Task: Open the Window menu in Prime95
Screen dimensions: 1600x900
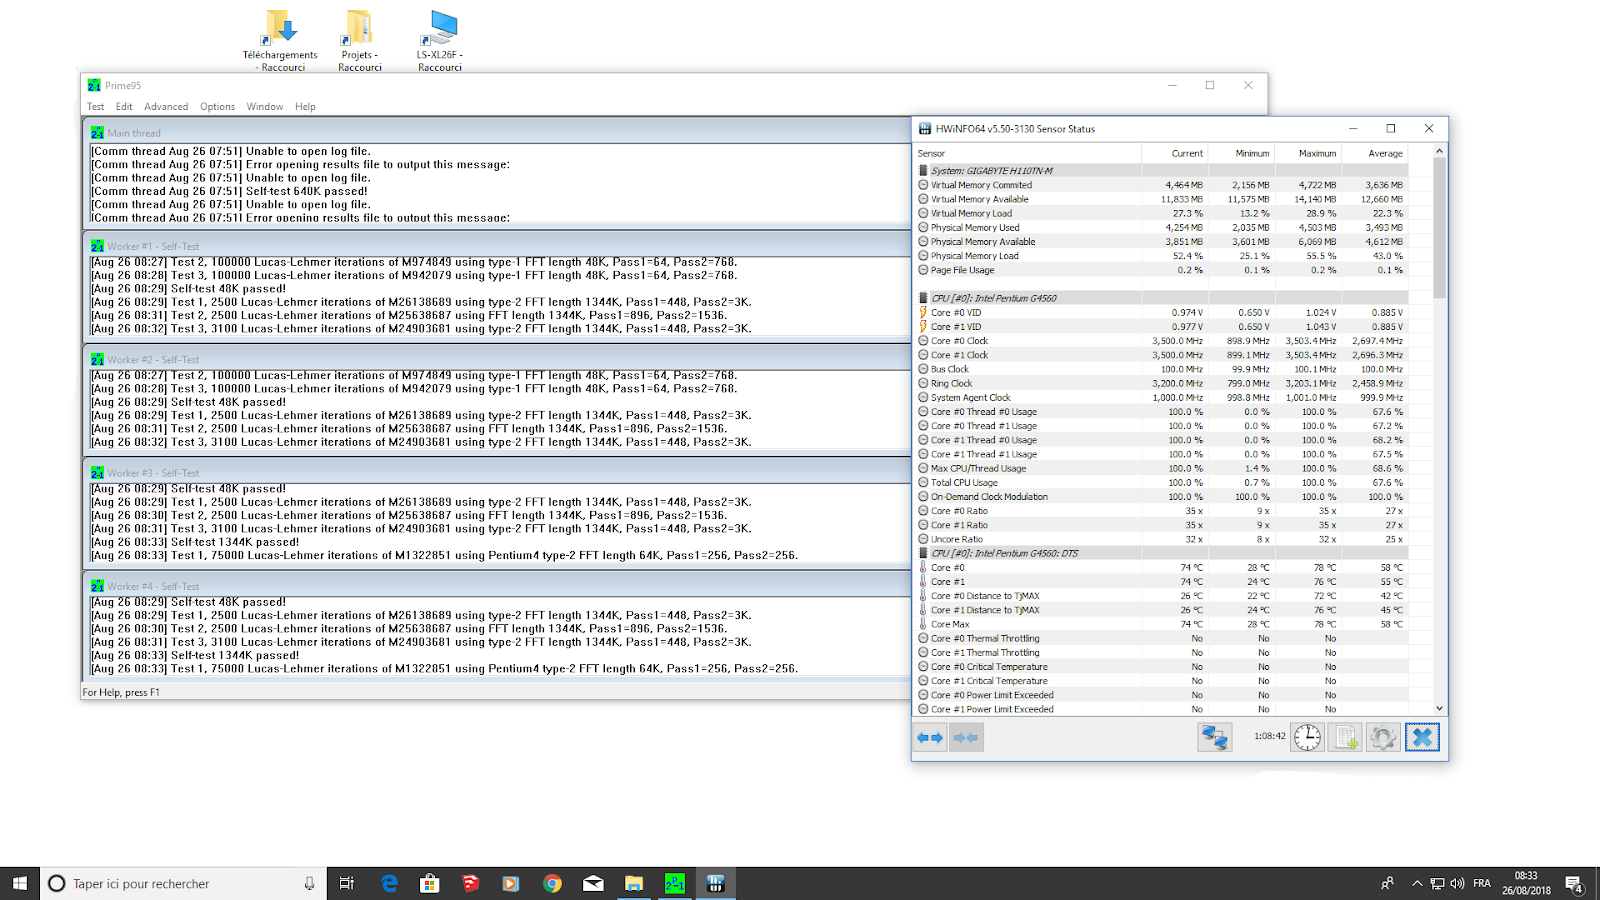Action: click(265, 107)
